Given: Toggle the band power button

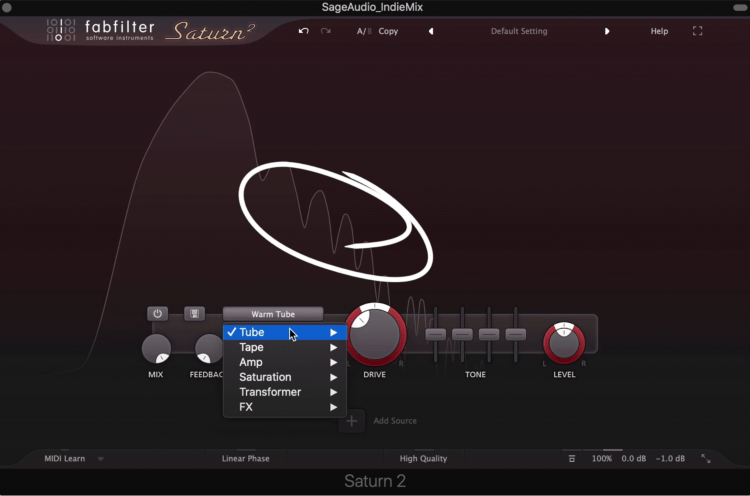Looking at the screenshot, I should (157, 314).
